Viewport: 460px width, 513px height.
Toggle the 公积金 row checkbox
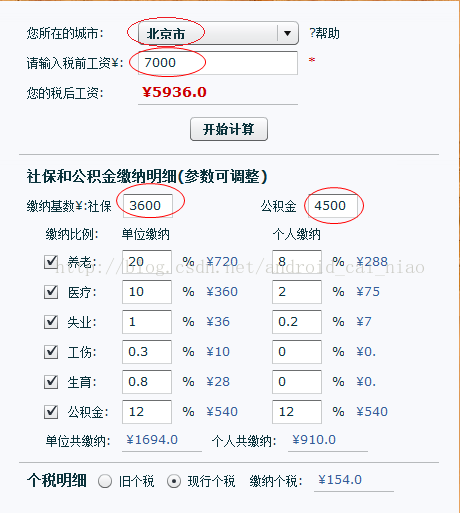[x=51, y=412]
